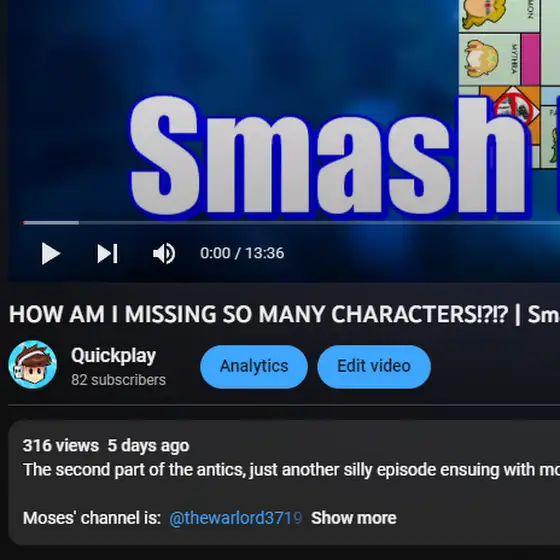Open Analytics for this video

click(254, 366)
